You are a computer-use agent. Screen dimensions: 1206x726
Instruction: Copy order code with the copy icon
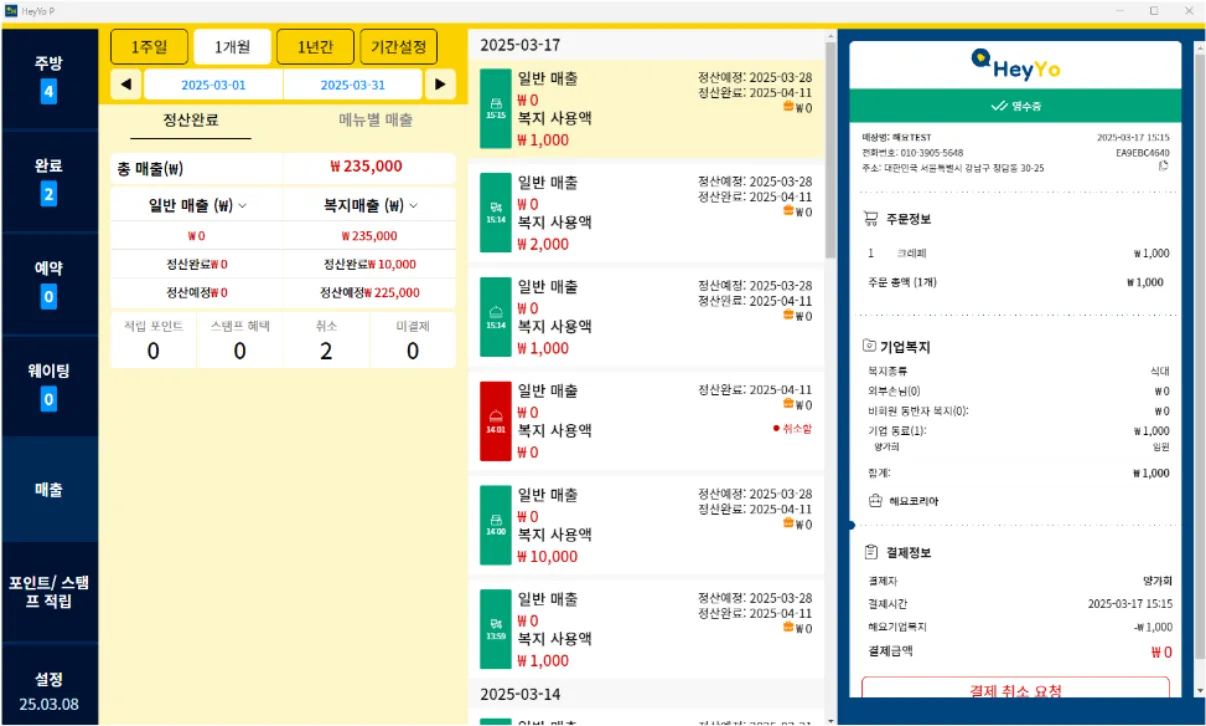pyautogui.click(x=1163, y=167)
